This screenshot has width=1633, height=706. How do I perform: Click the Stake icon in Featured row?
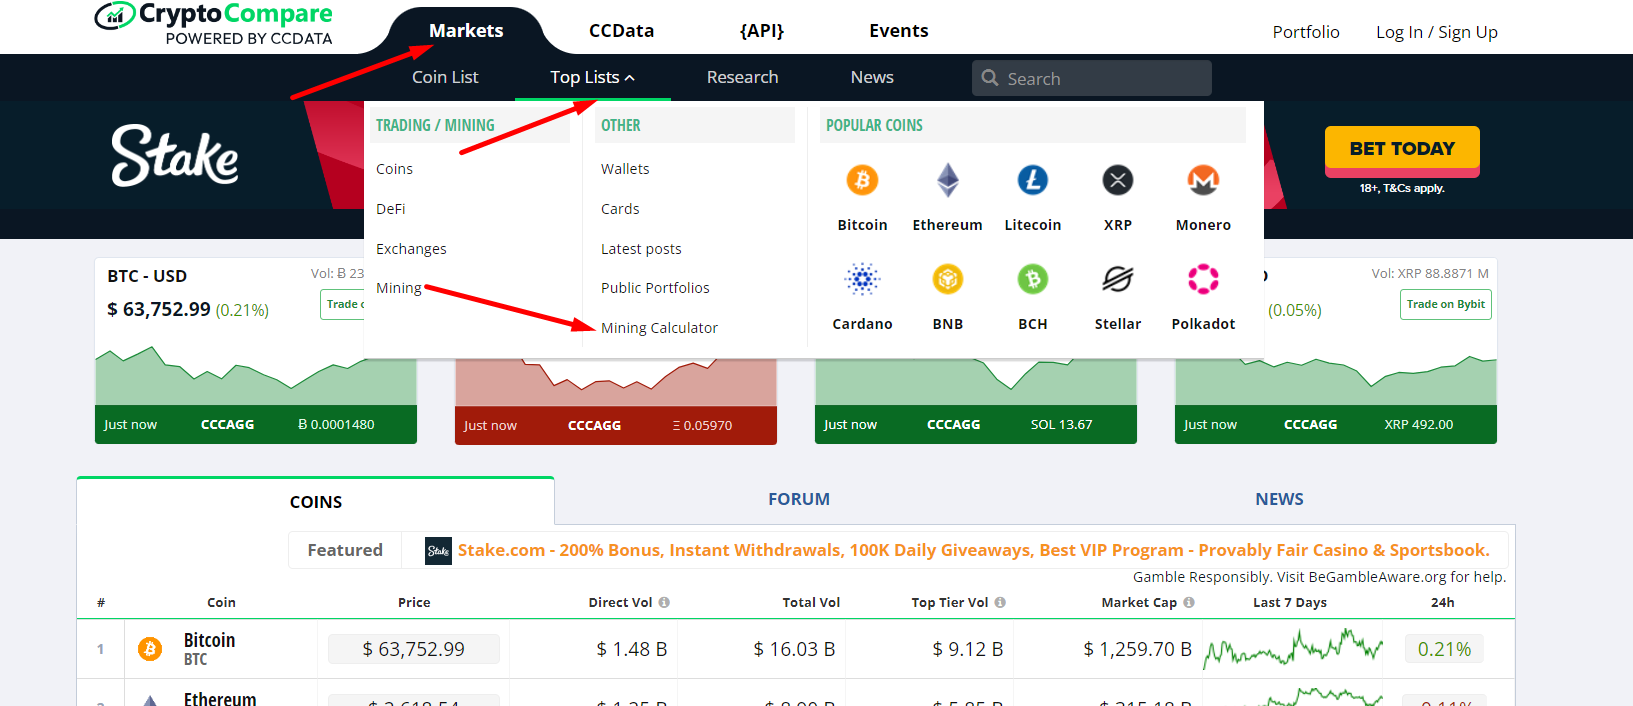pyautogui.click(x=438, y=551)
